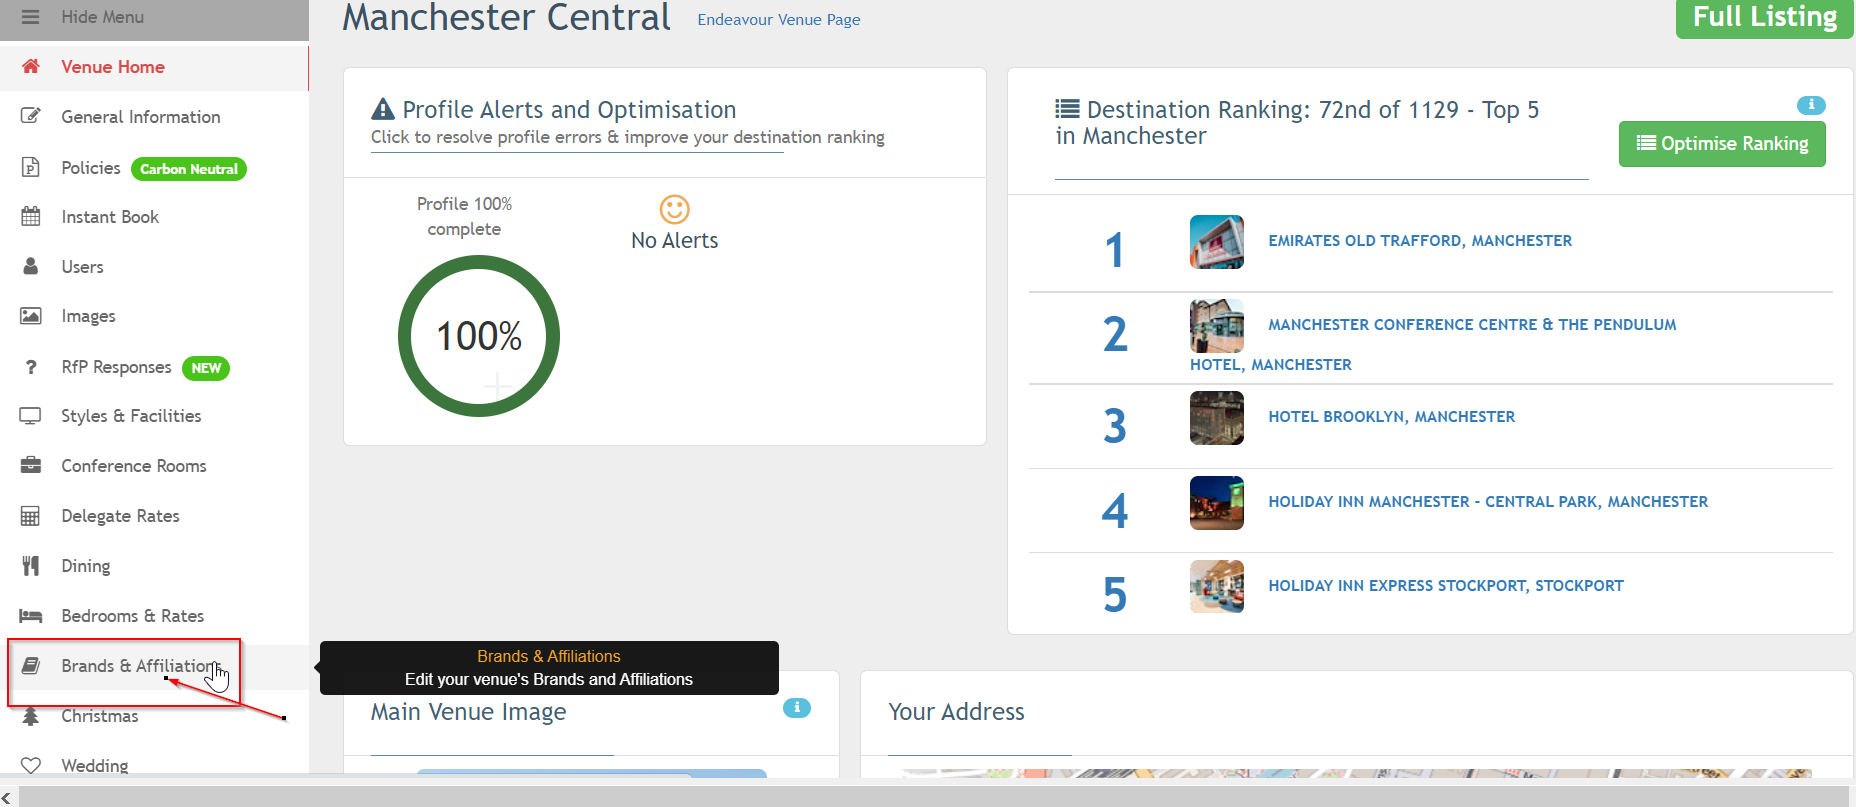Click the Delegate Rates table icon
The height and width of the screenshot is (807, 1856).
[31, 516]
